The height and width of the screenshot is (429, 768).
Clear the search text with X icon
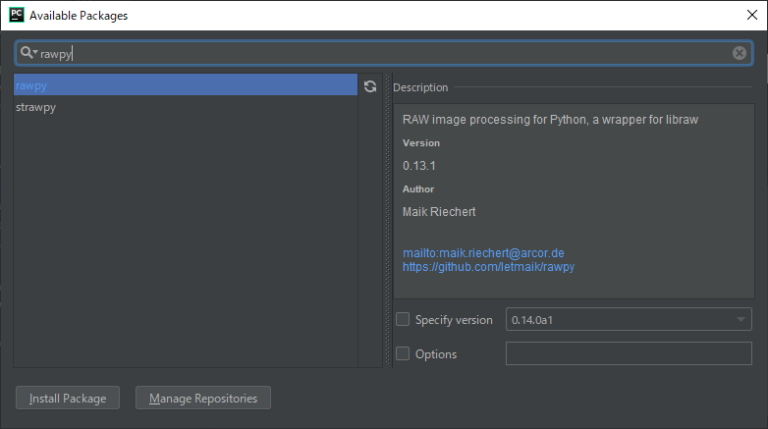tap(739, 53)
